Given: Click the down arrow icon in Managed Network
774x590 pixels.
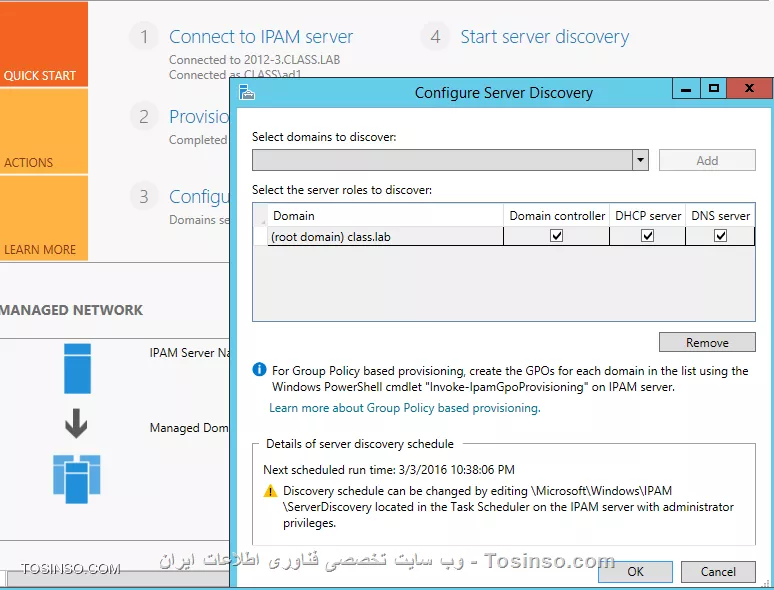Looking at the screenshot, I should pyautogui.click(x=77, y=425).
